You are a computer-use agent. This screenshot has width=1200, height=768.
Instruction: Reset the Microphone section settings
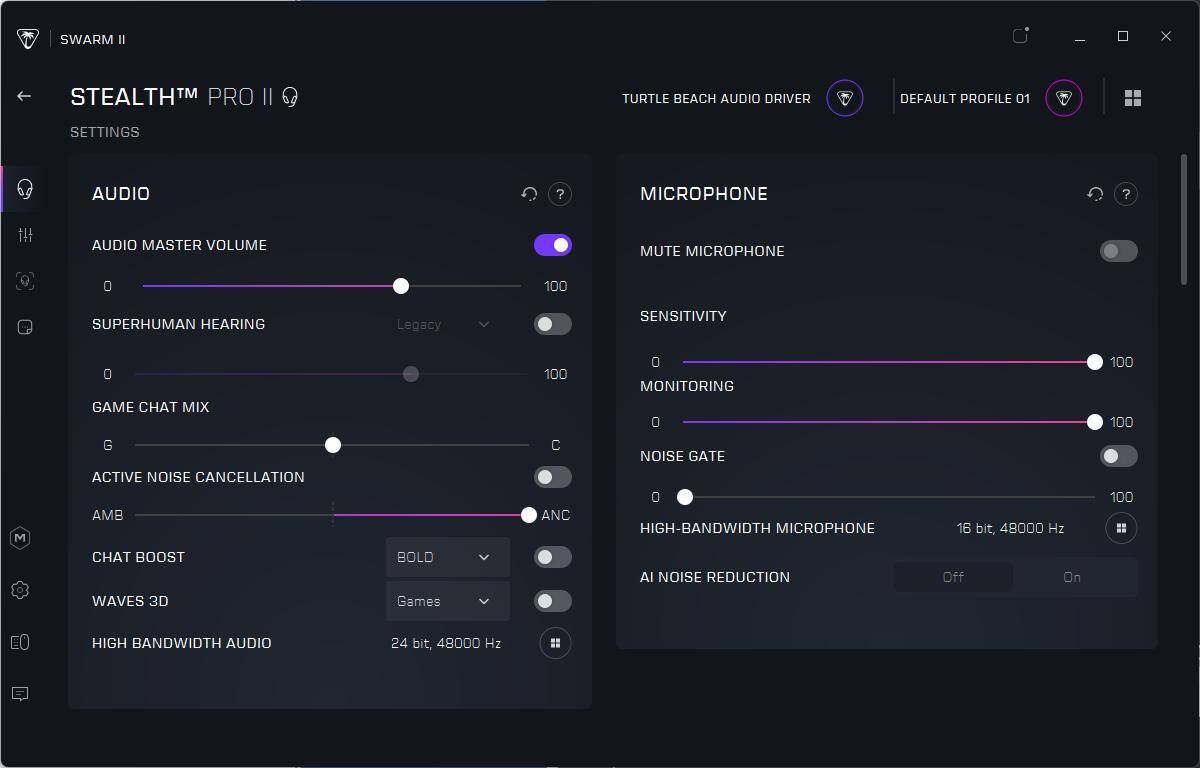pyautogui.click(x=1095, y=194)
